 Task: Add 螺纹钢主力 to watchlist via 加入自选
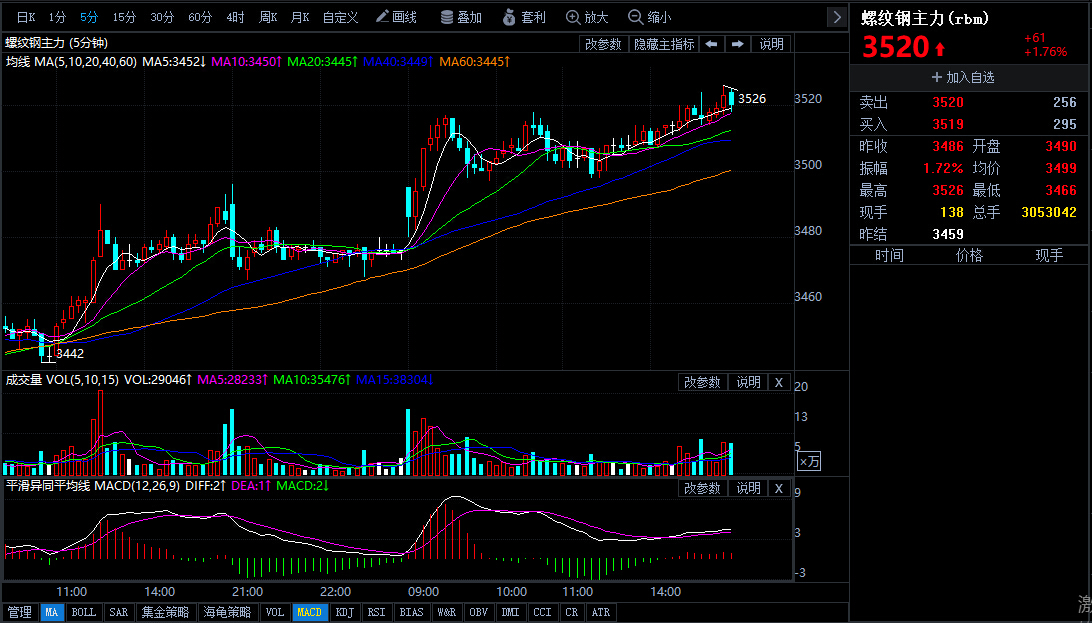963,77
